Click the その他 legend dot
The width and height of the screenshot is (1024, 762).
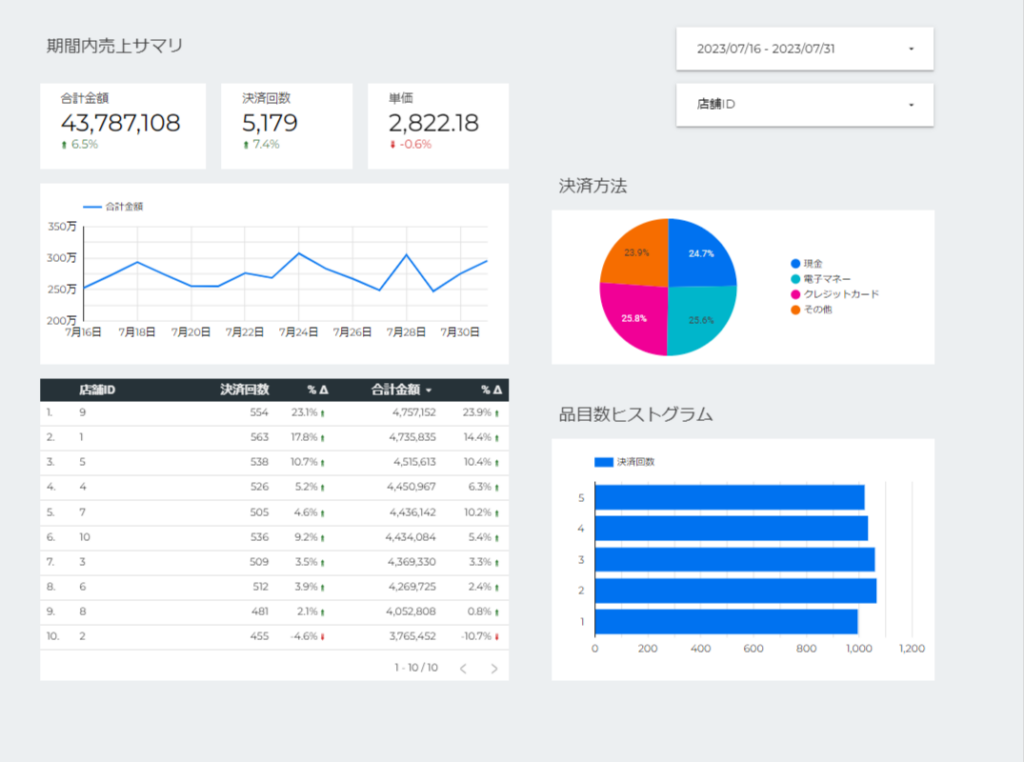[x=796, y=310]
